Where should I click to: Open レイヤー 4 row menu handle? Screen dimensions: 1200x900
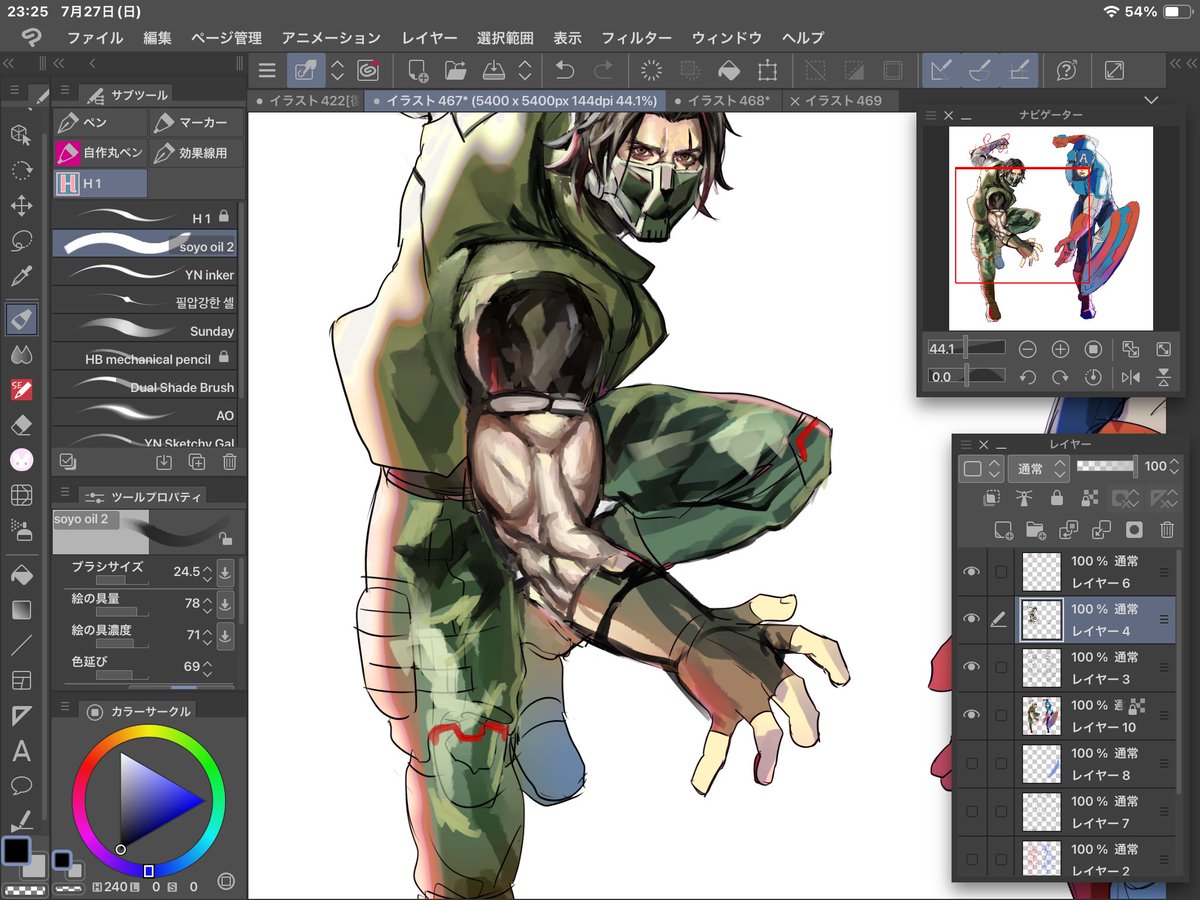point(1164,619)
